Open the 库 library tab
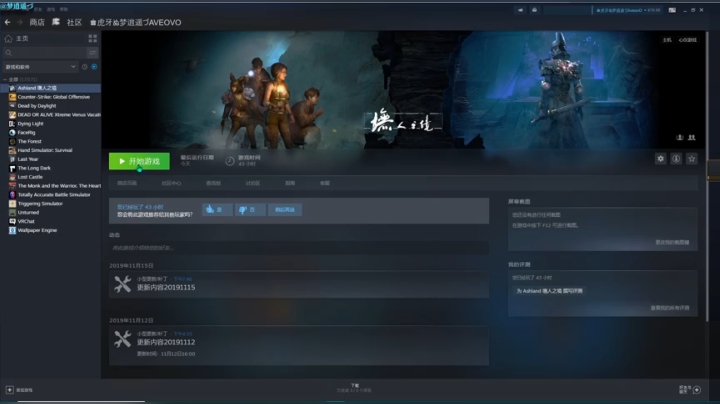This screenshot has width=720, height=404. click(56, 22)
